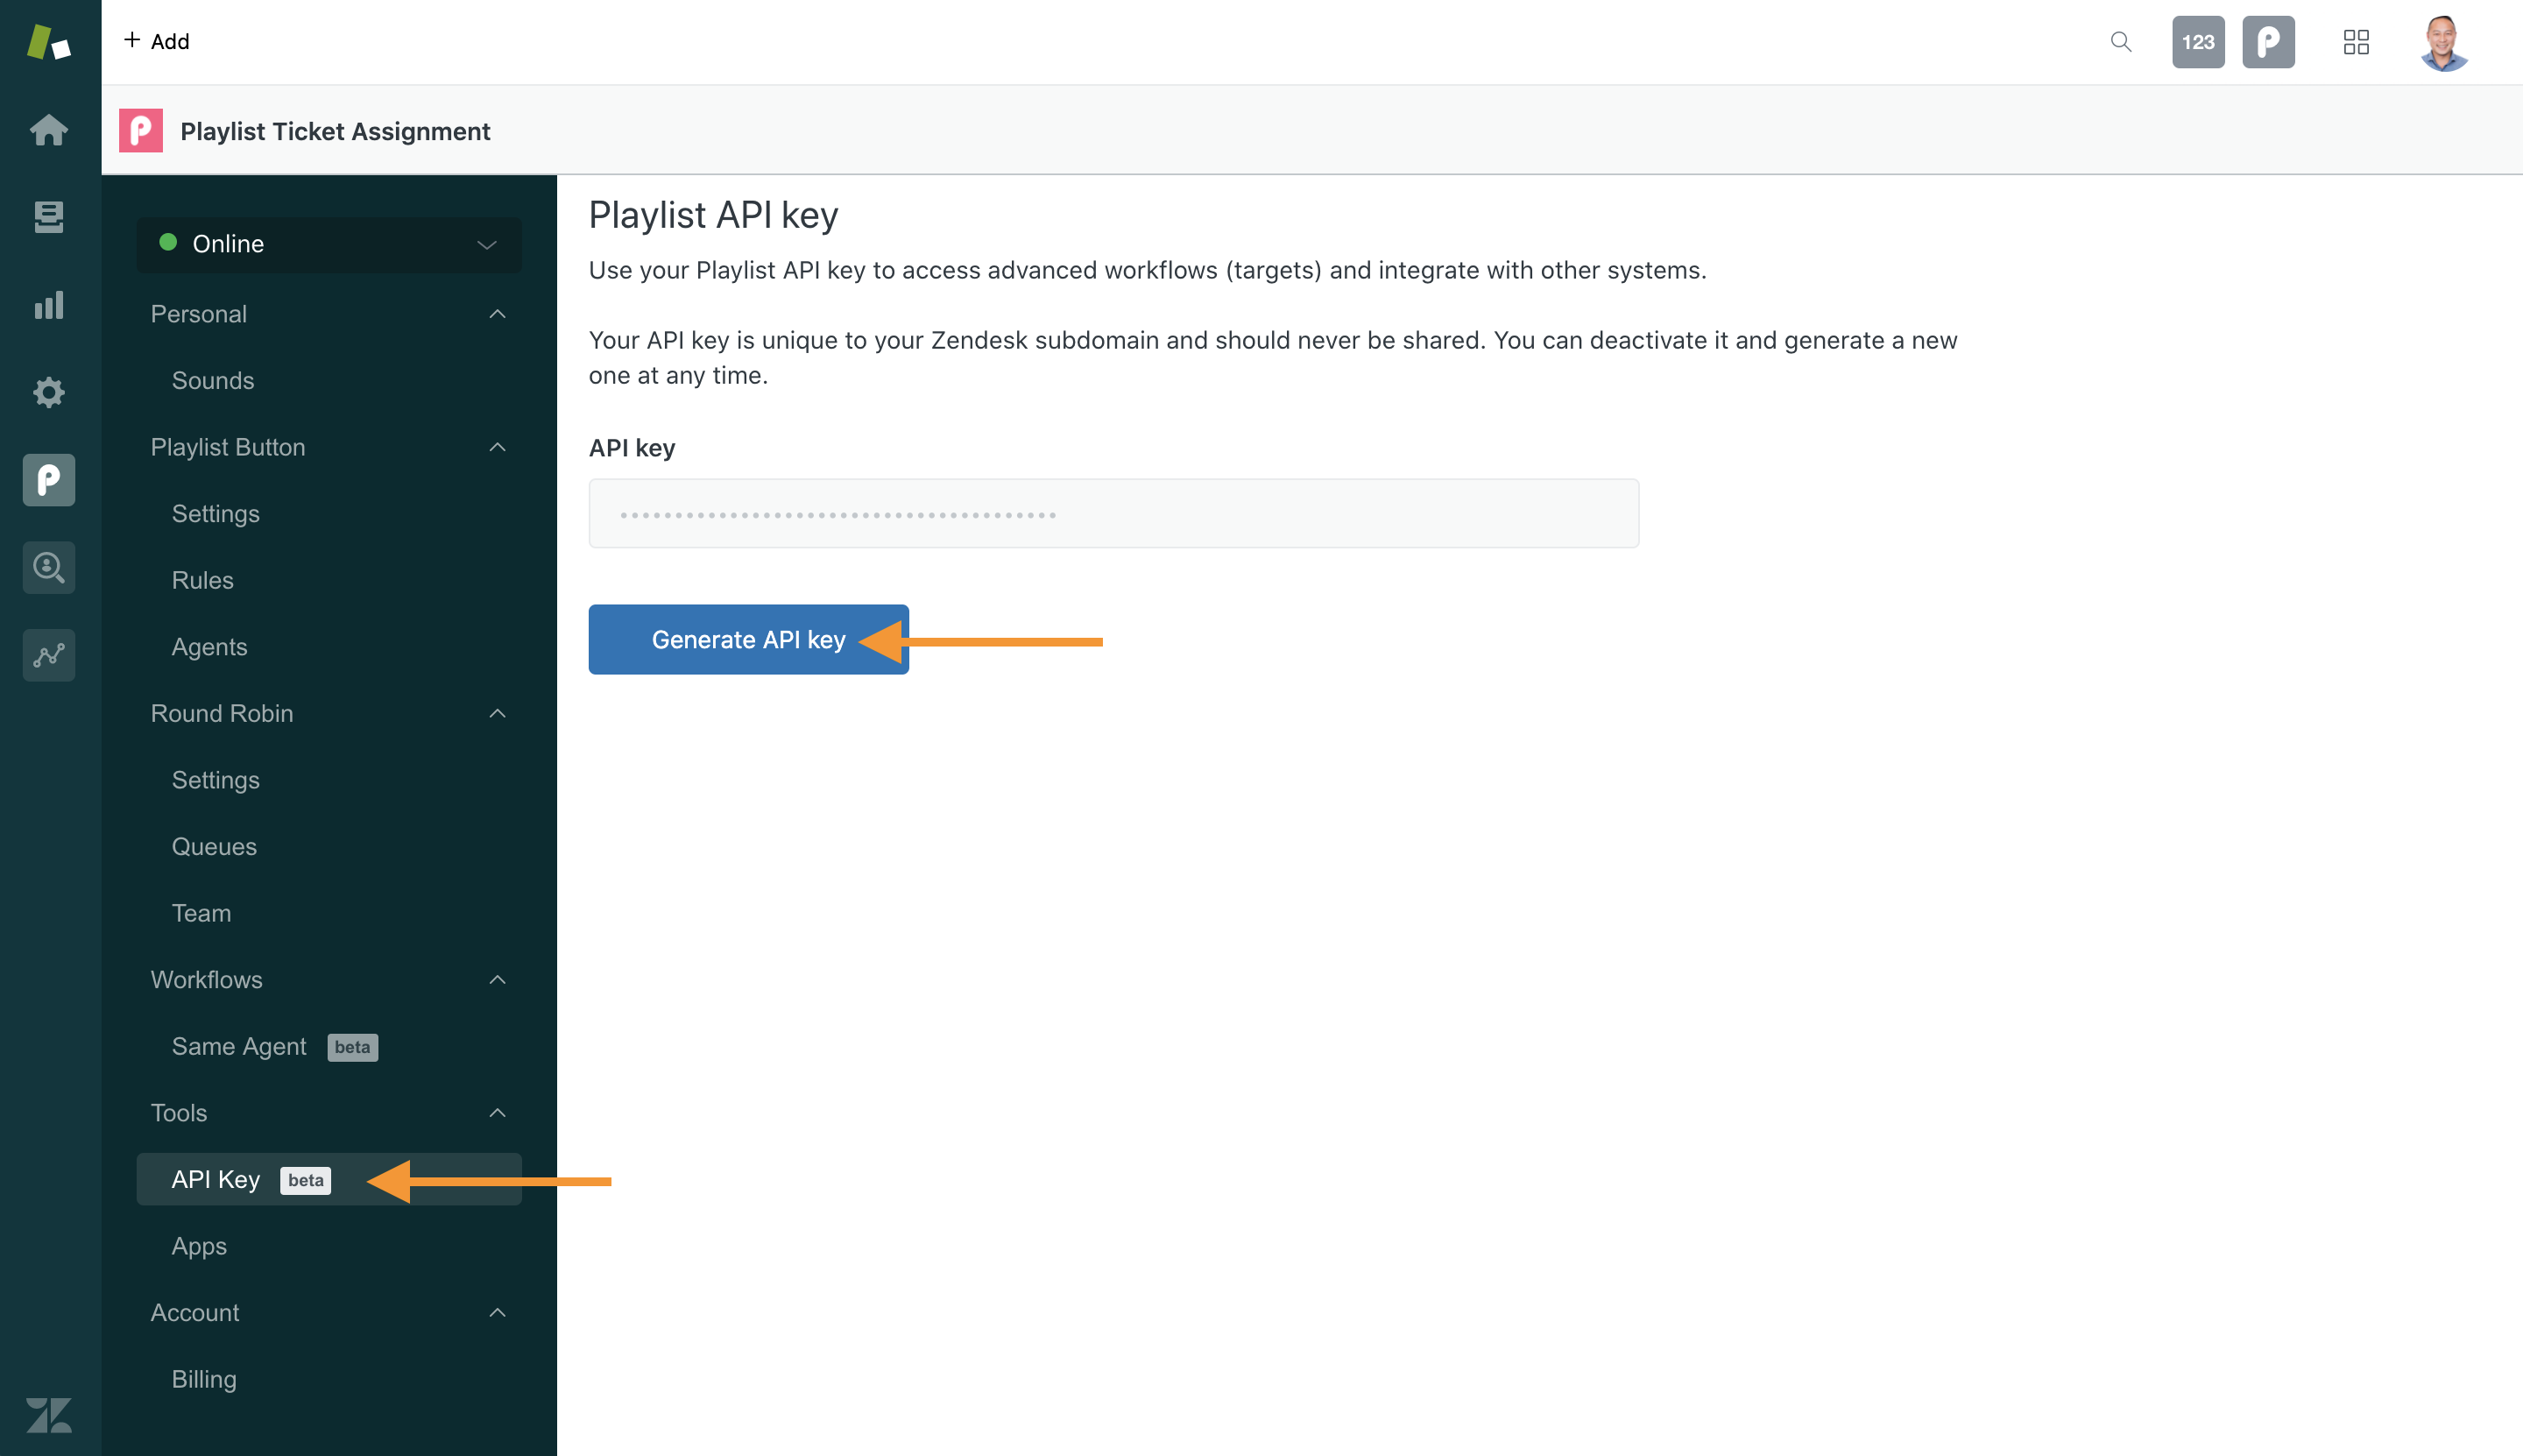2523x1456 pixels.
Task: Click the analytics chart icon in sidebar
Action: point(50,303)
